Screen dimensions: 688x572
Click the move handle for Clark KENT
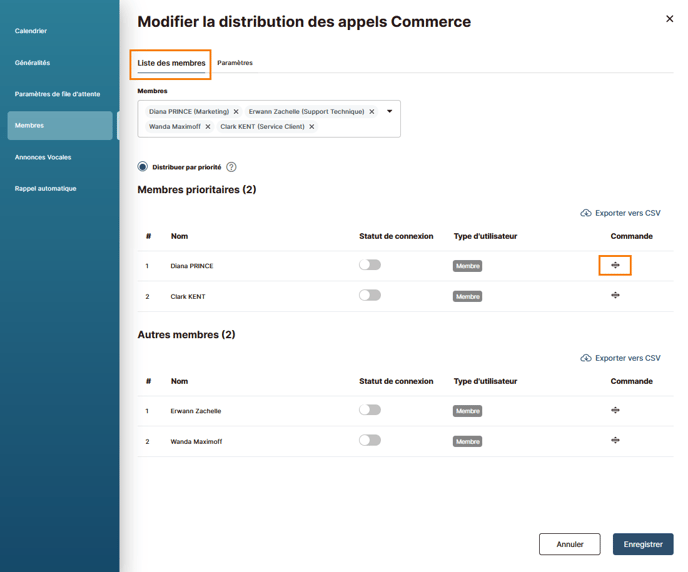point(615,295)
